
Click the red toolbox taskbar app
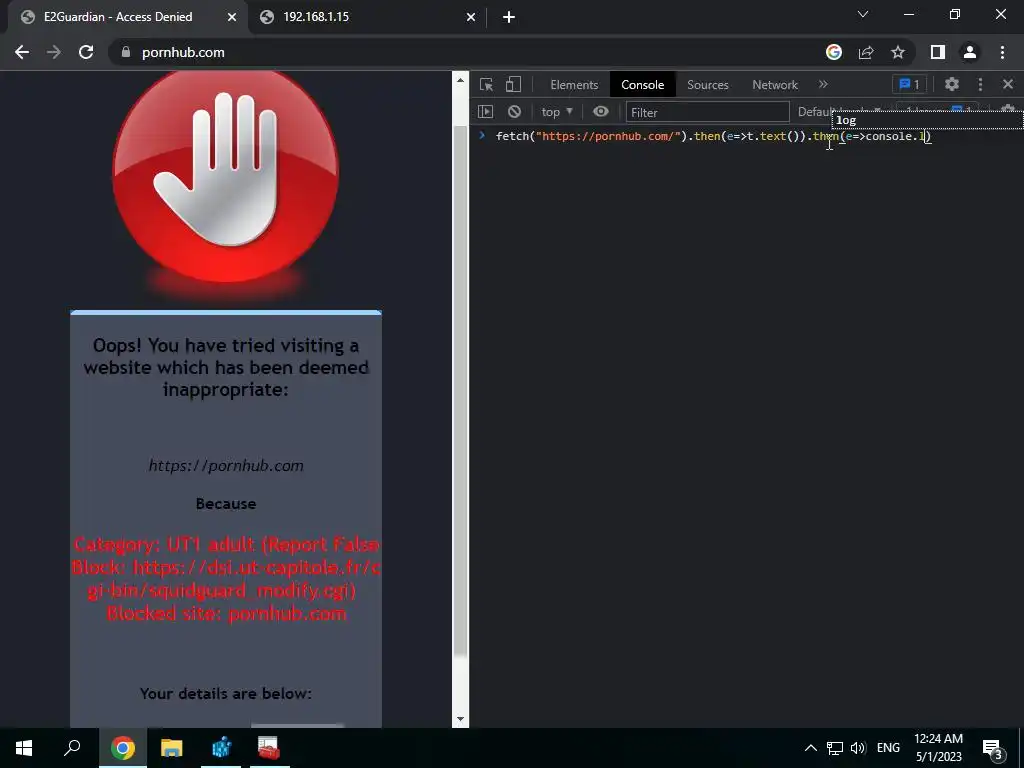268,748
